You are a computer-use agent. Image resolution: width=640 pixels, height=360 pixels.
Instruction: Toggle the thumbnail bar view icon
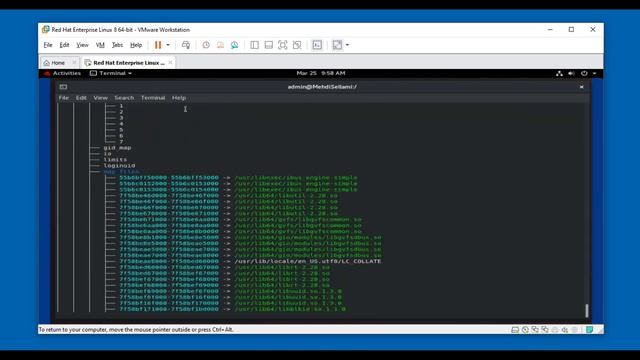point(269,45)
